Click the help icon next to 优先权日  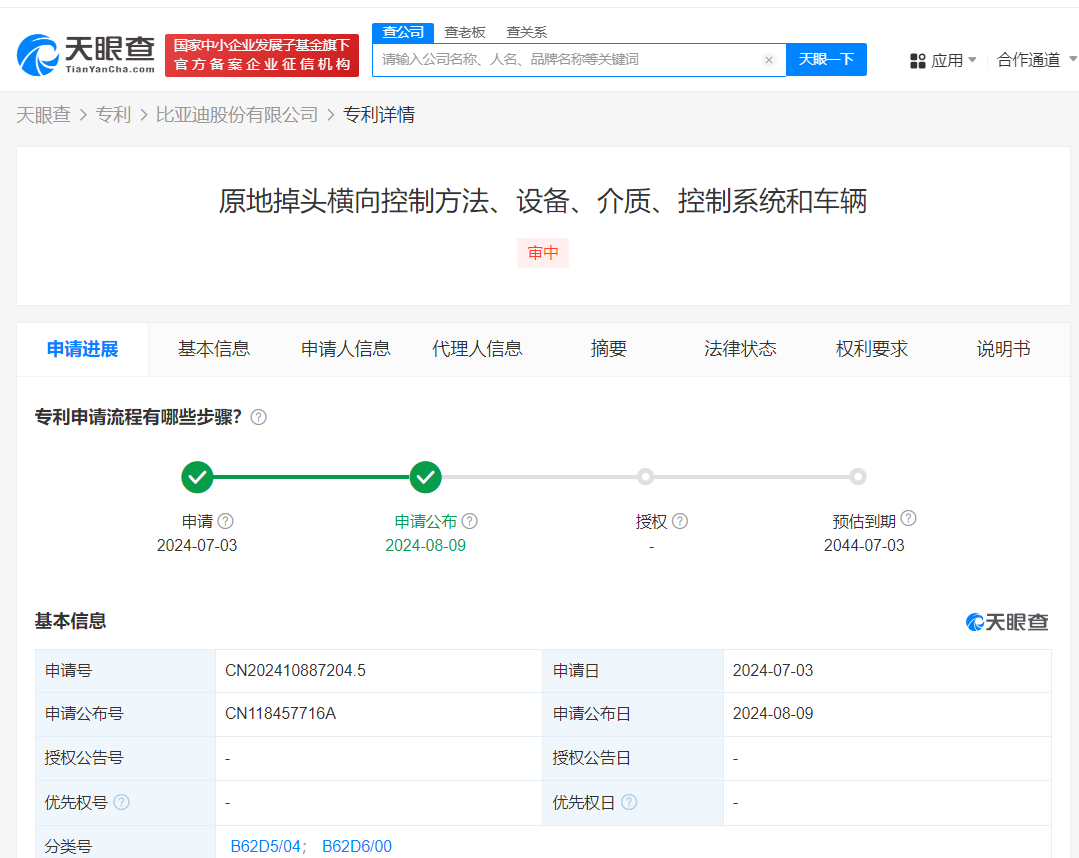[x=628, y=802]
